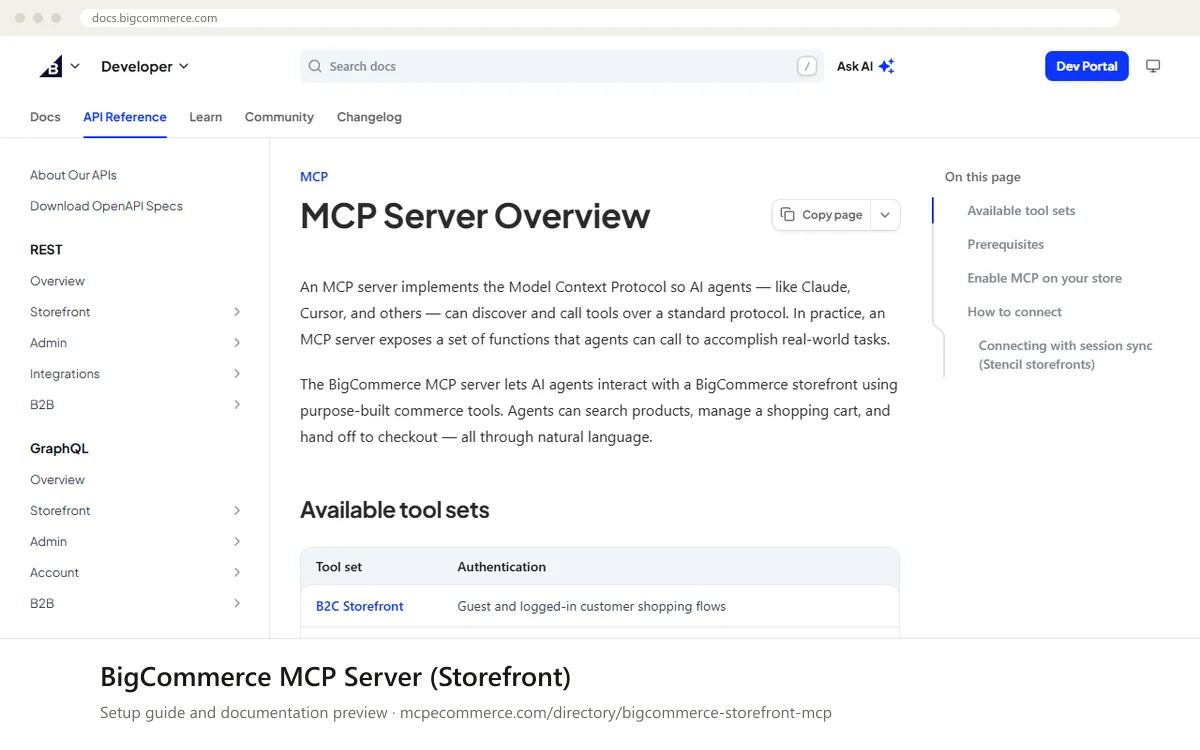Open the B2C Storefront tool set link
Viewport: 1200px width, 750px height.
click(x=360, y=606)
